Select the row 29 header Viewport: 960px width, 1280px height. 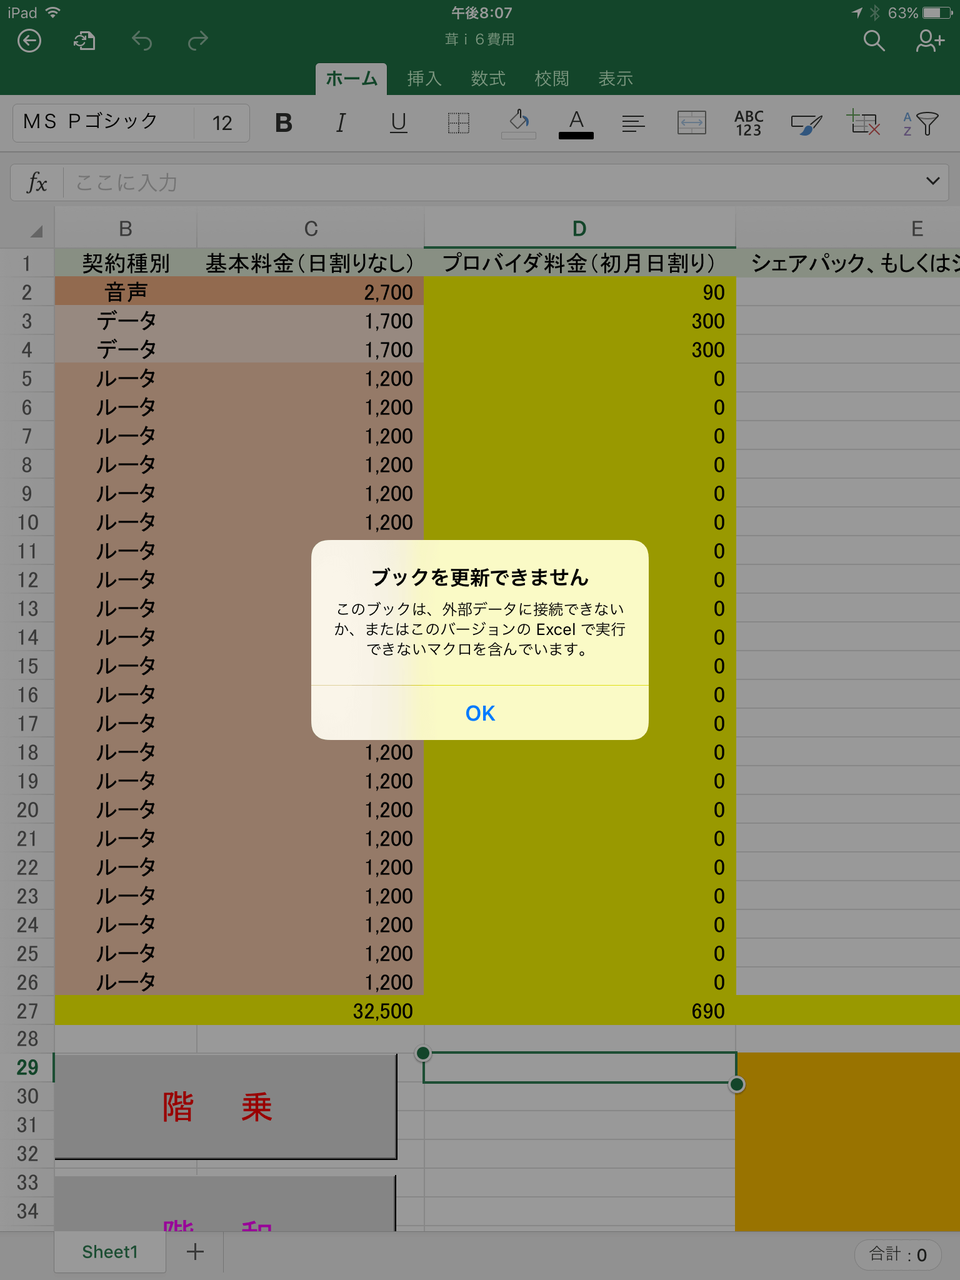27,1068
